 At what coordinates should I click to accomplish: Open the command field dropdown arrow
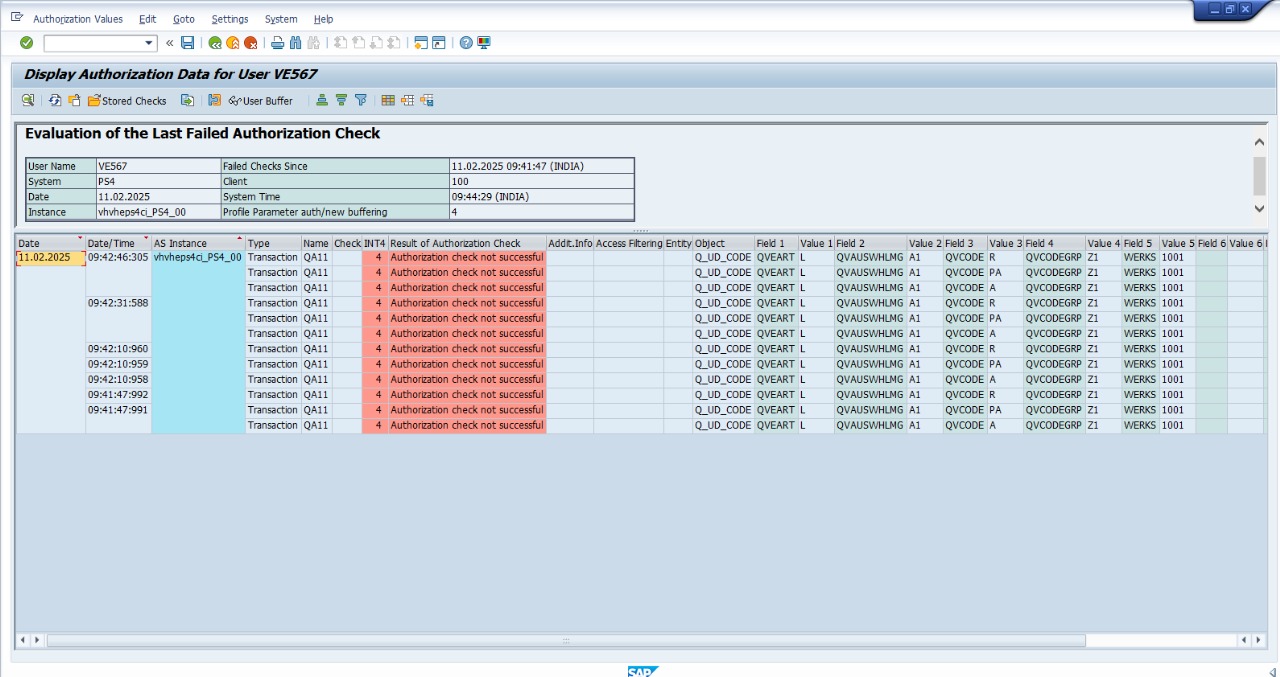(x=150, y=43)
